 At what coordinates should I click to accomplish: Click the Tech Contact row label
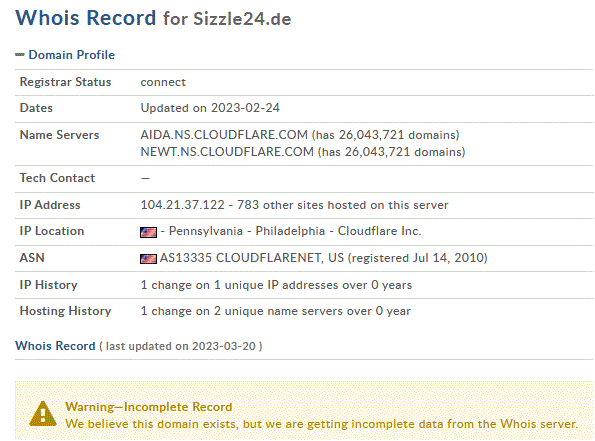point(57,178)
